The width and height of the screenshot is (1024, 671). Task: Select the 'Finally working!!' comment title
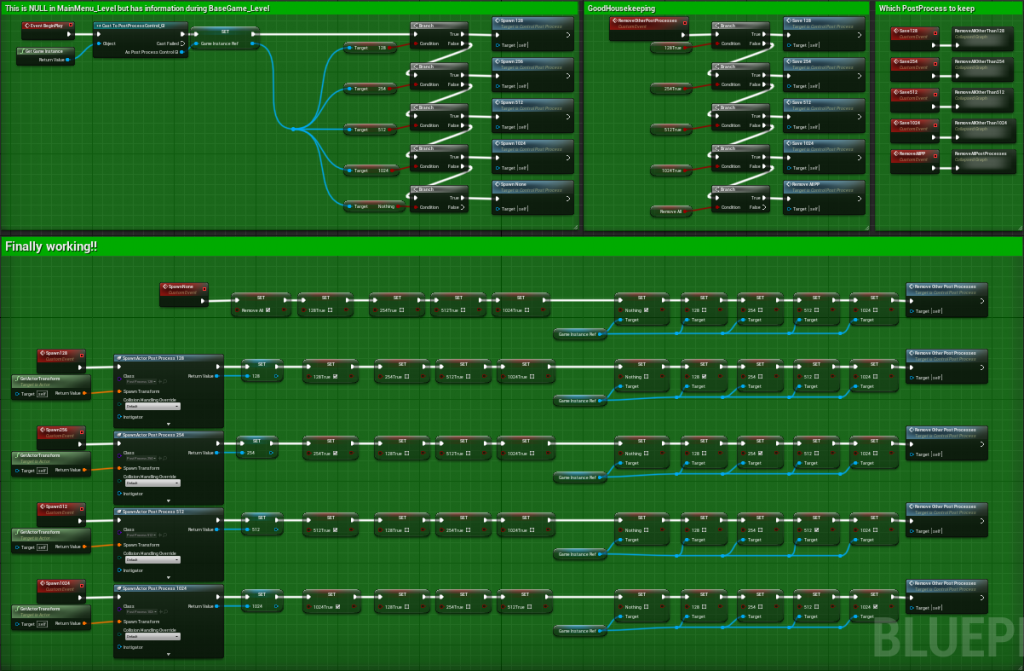(x=52, y=246)
